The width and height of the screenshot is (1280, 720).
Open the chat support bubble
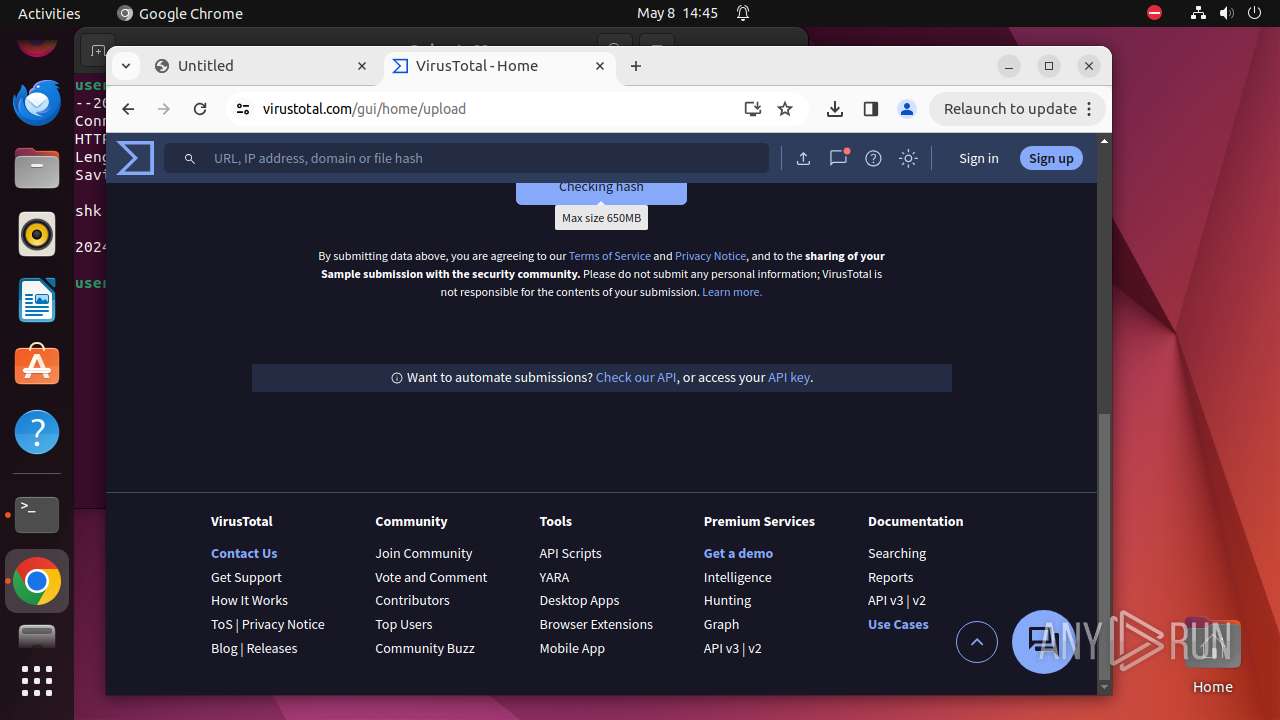point(1043,641)
